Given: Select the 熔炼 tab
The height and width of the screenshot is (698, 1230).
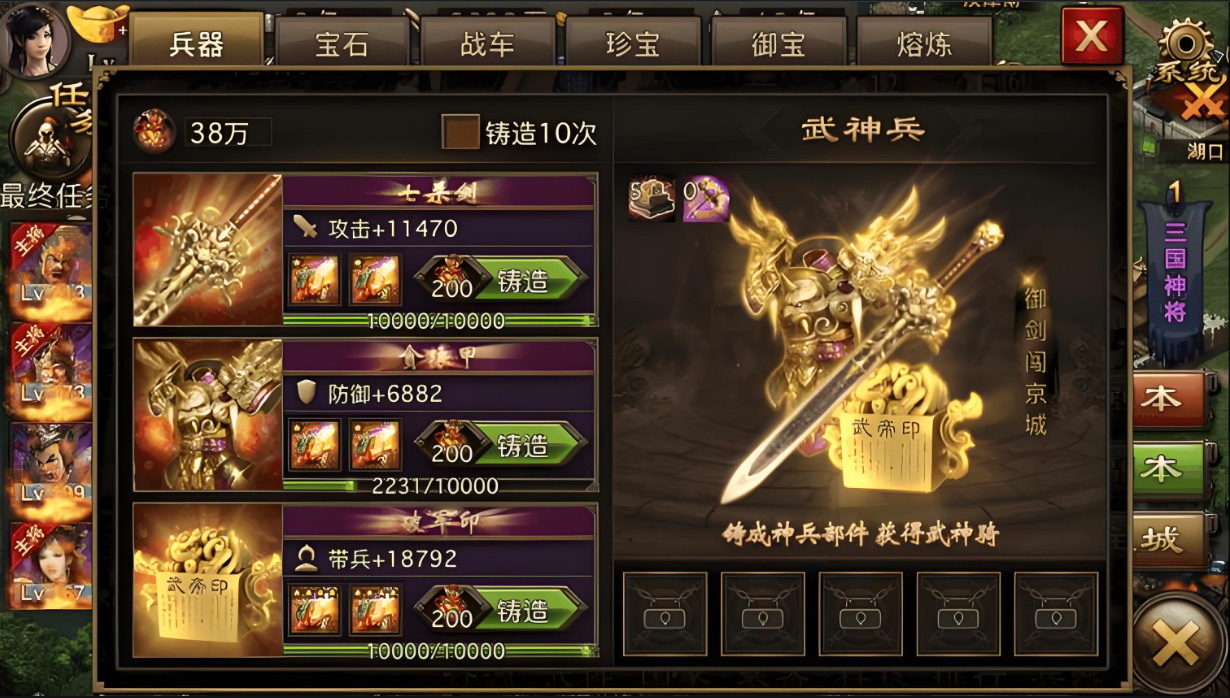Looking at the screenshot, I should pyautogui.click(x=923, y=45).
